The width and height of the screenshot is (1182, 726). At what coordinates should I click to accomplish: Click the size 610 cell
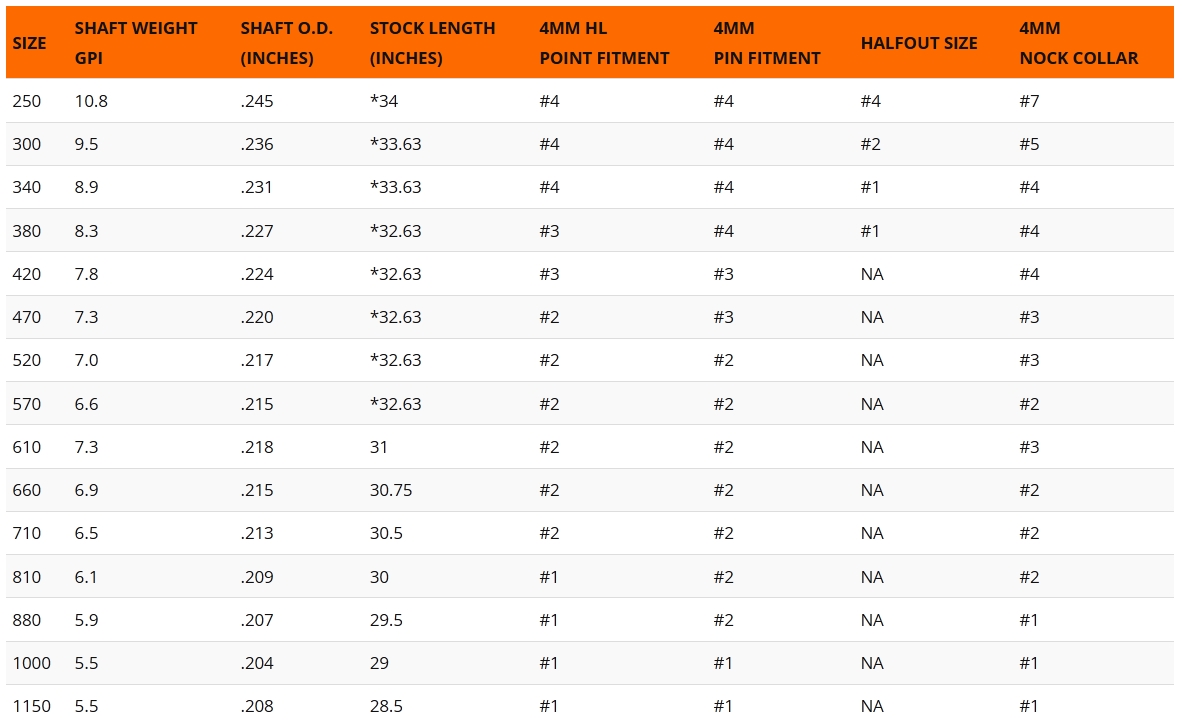(27, 447)
